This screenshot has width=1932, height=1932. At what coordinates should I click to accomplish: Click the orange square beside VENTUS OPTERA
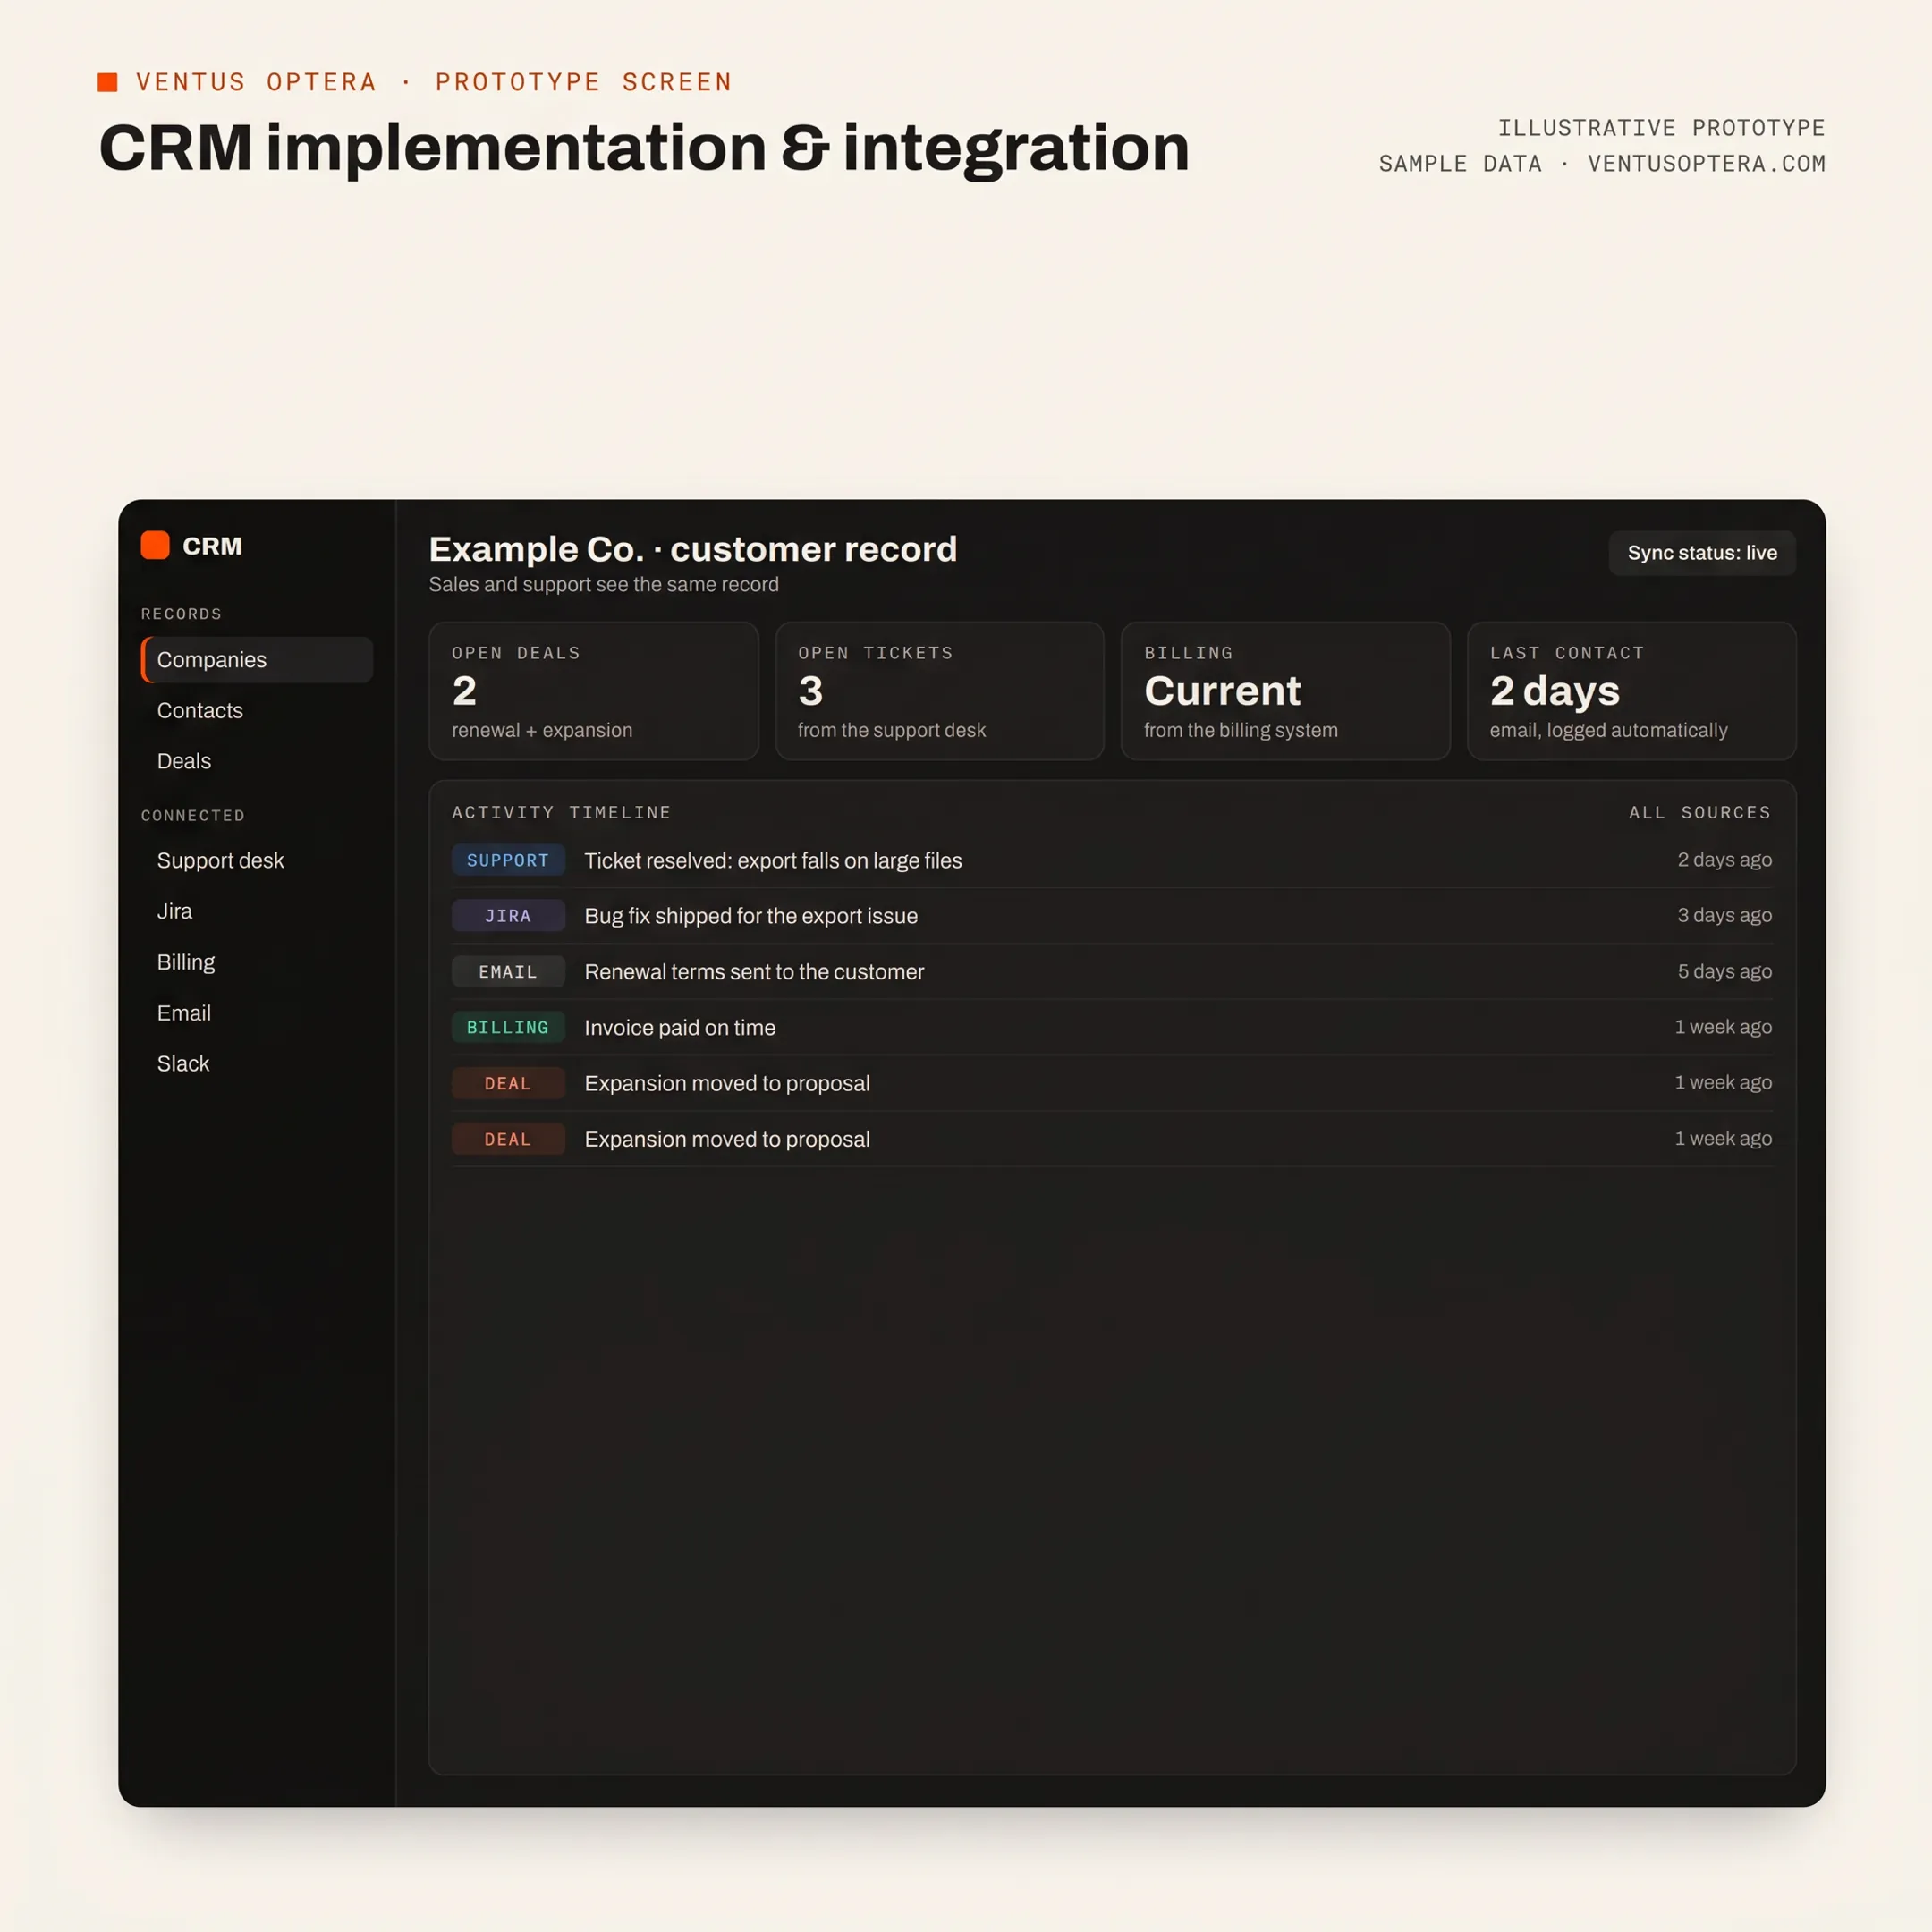pyautogui.click(x=108, y=82)
